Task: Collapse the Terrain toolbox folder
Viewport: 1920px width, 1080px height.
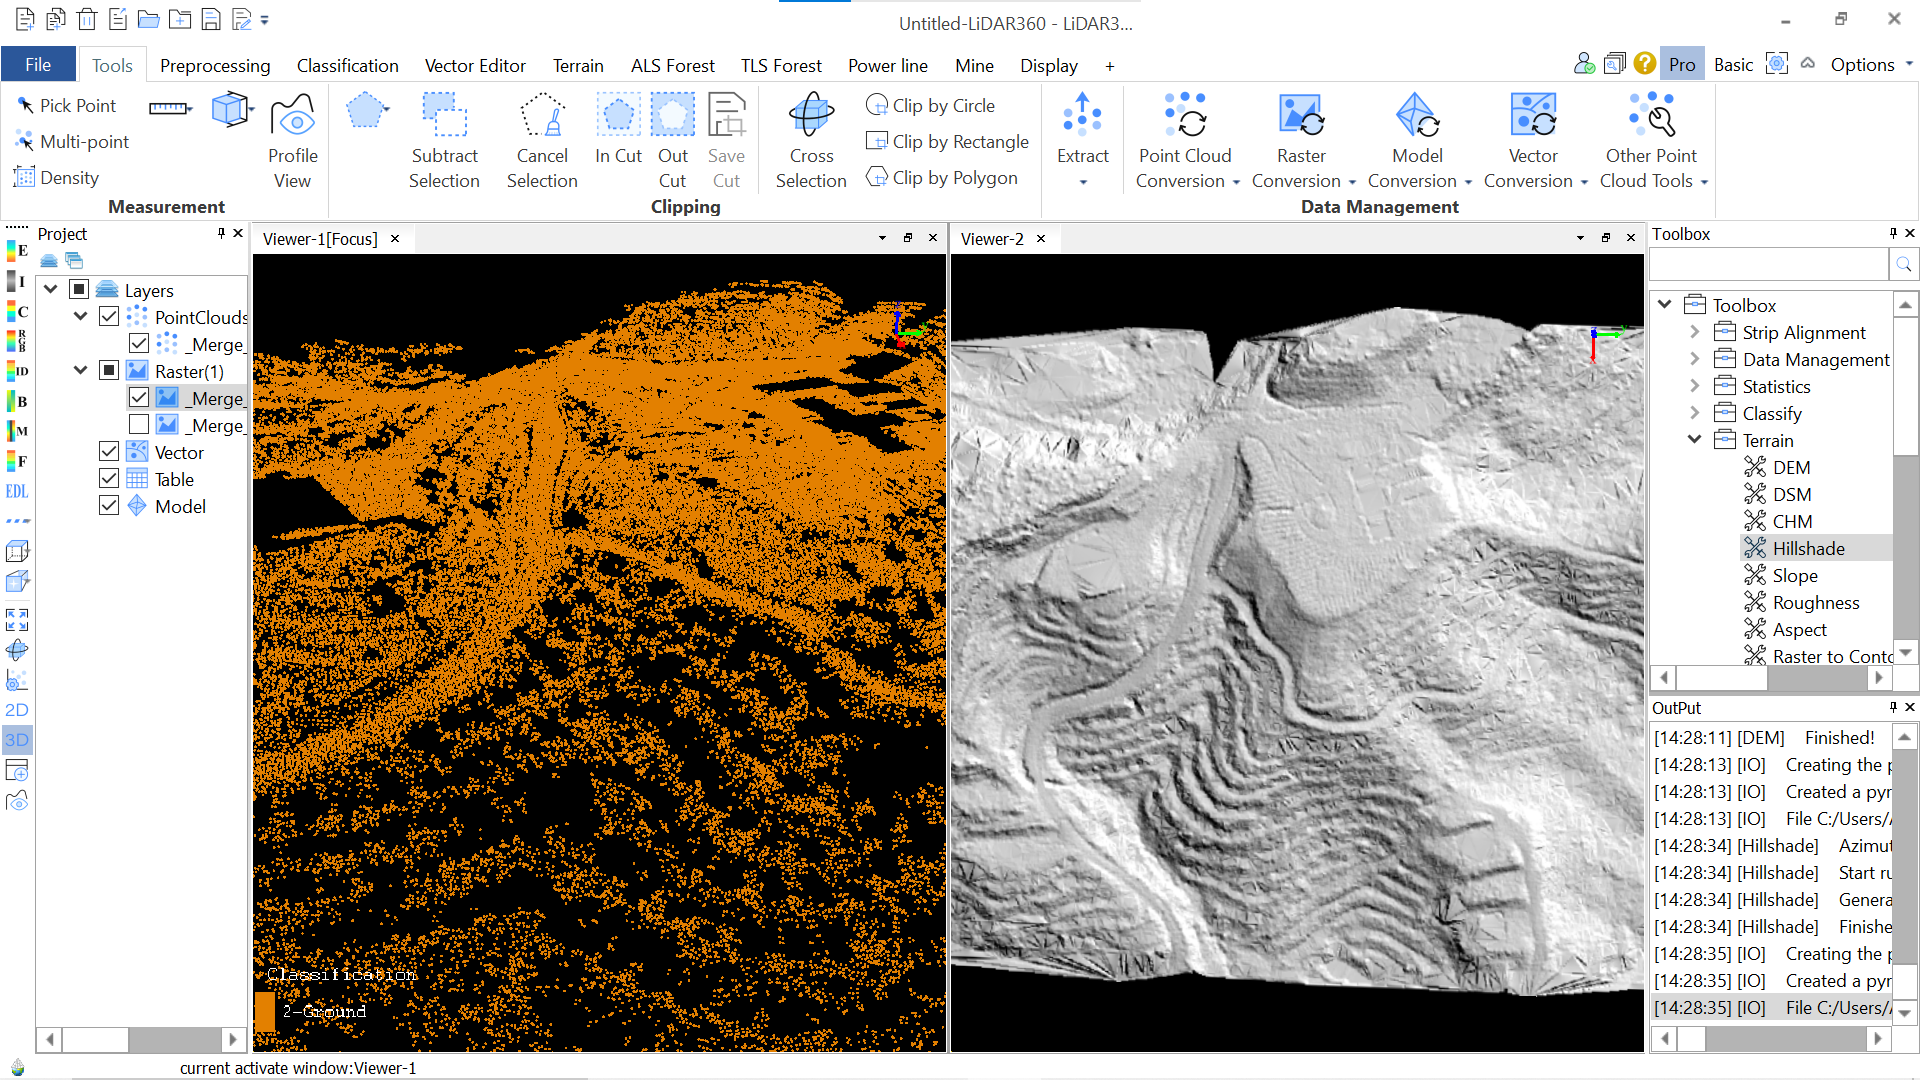Action: coord(1694,440)
